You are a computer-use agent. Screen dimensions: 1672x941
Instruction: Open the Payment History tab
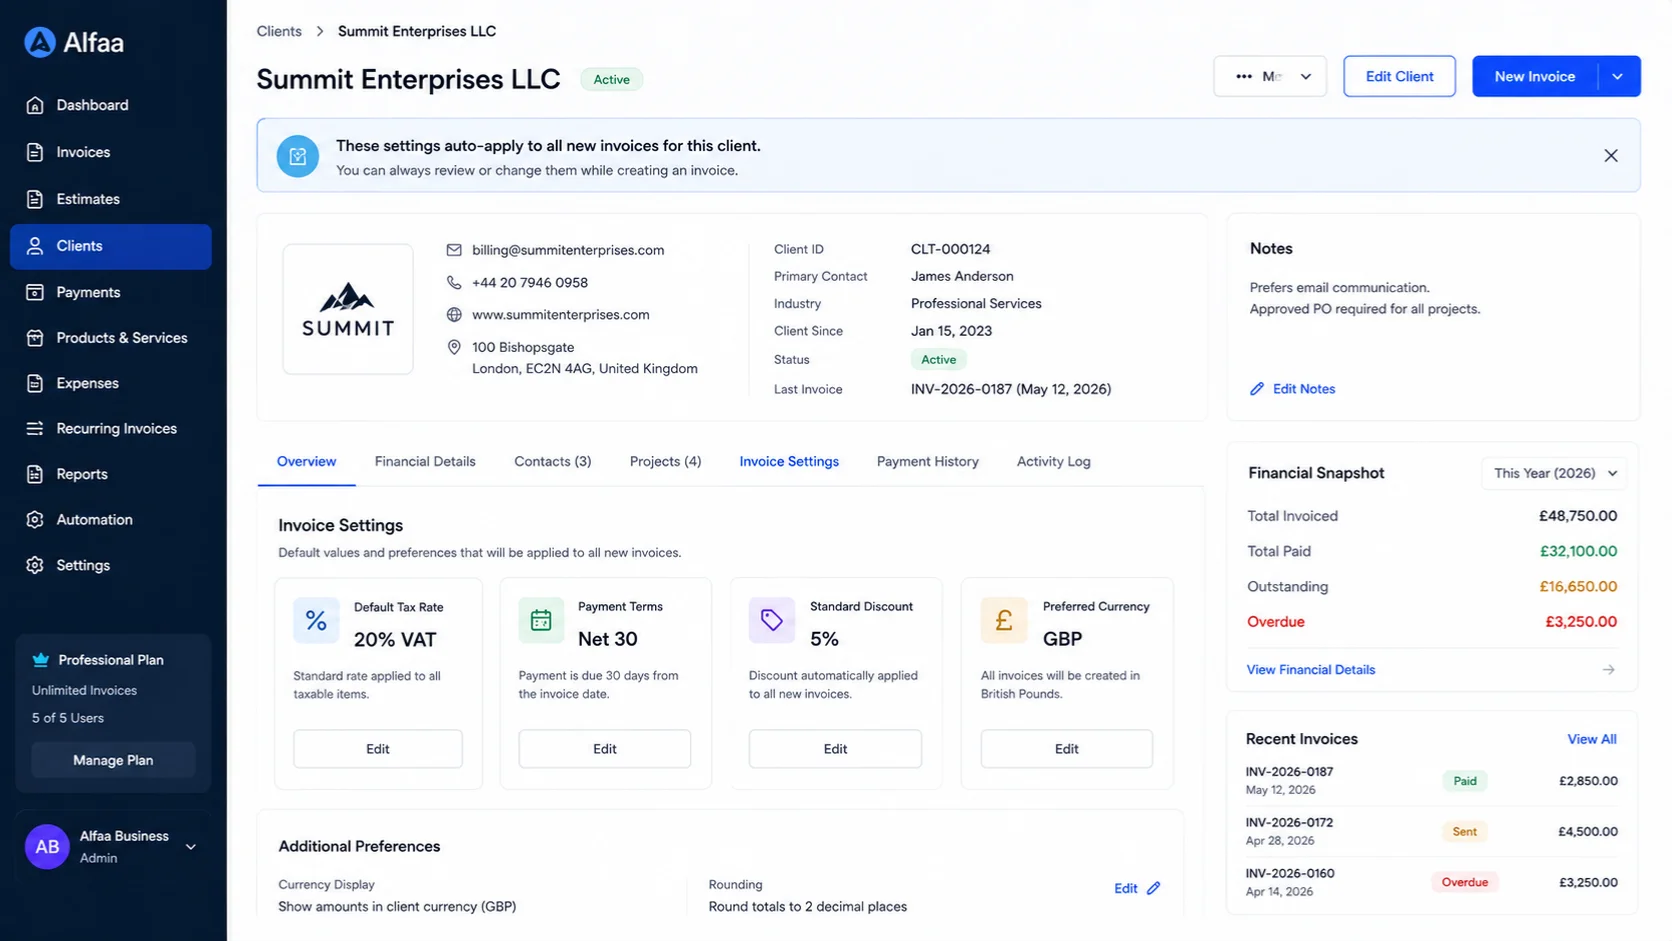tap(928, 462)
